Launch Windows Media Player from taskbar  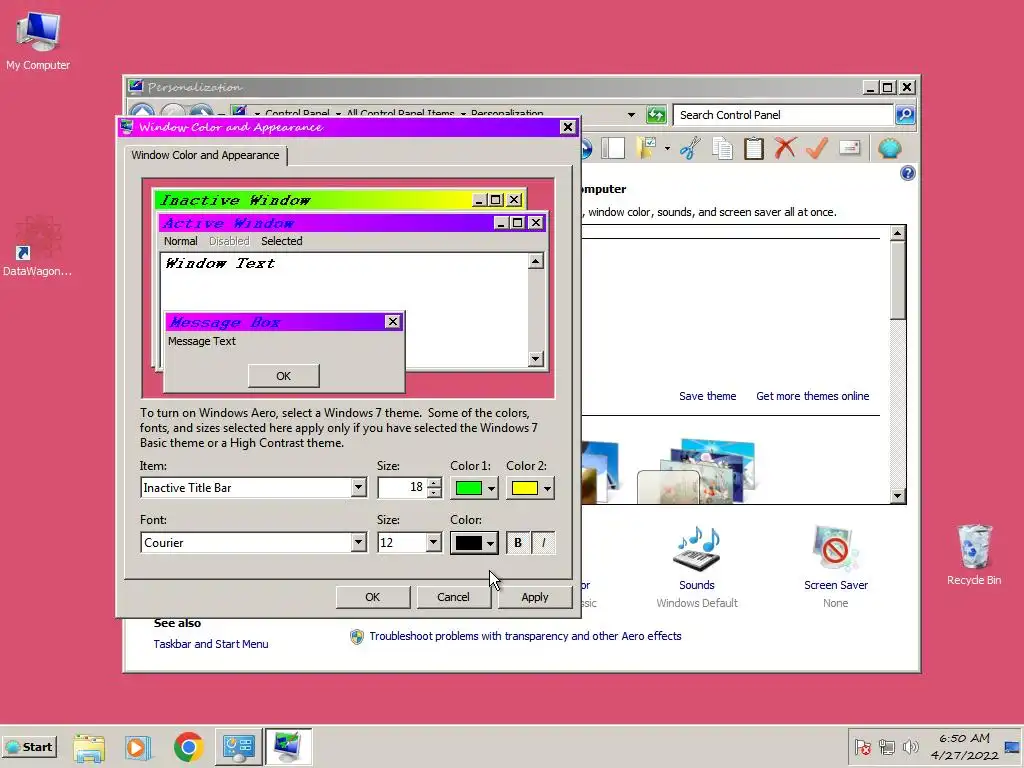pos(138,747)
